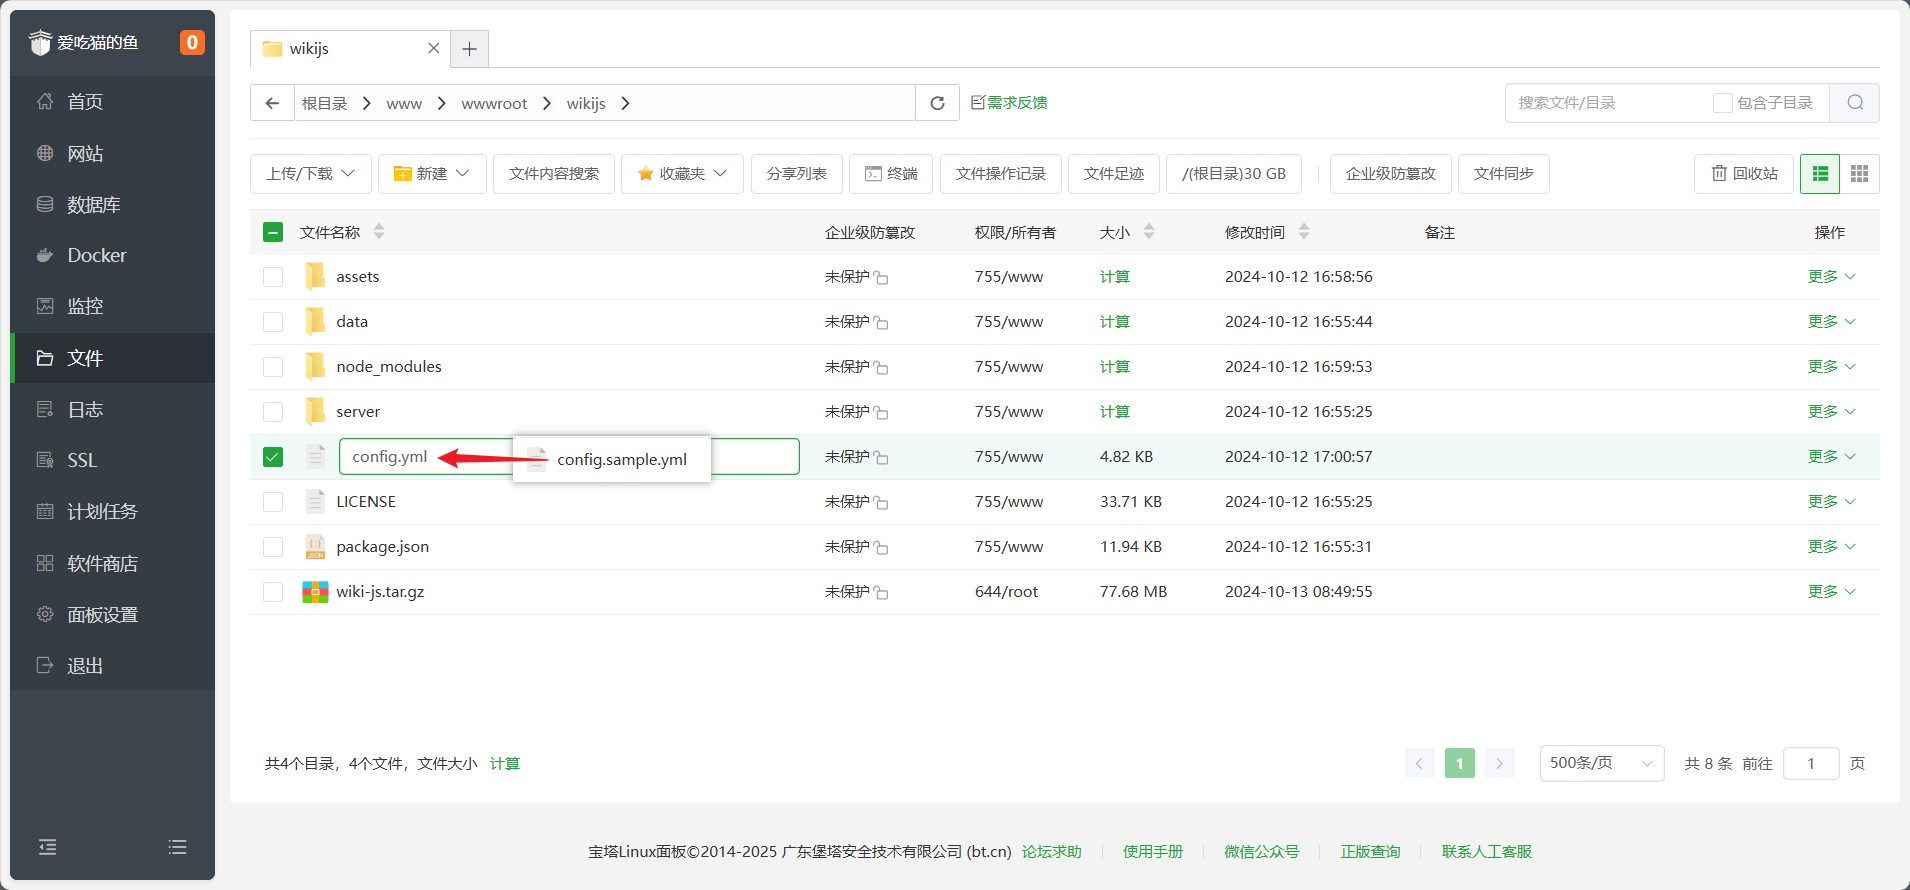Click the refresh directory icon
Image resolution: width=1910 pixels, height=890 pixels.
(x=937, y=103)
